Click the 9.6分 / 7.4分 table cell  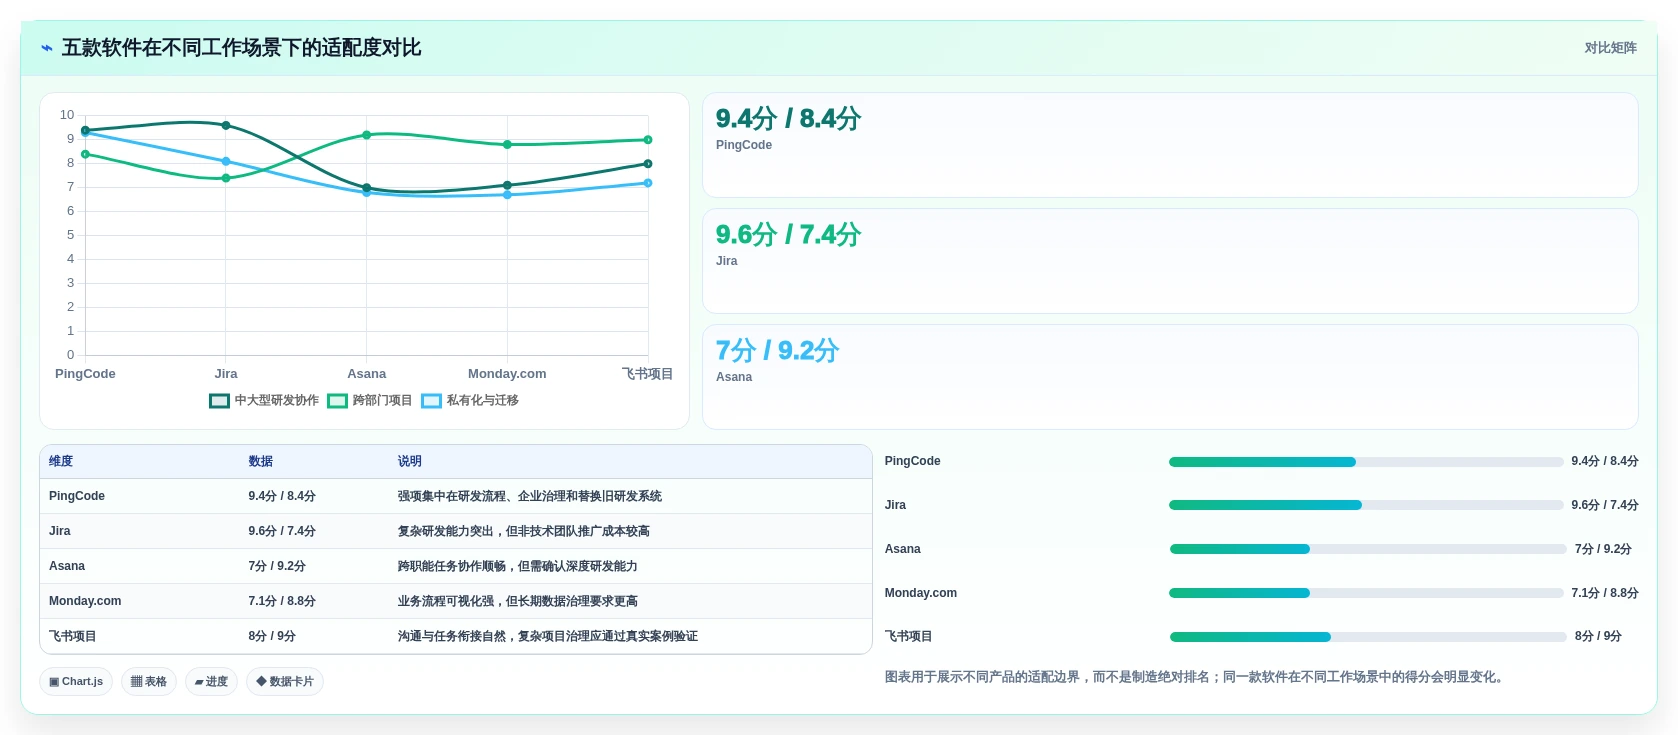(x=282, y=531)
